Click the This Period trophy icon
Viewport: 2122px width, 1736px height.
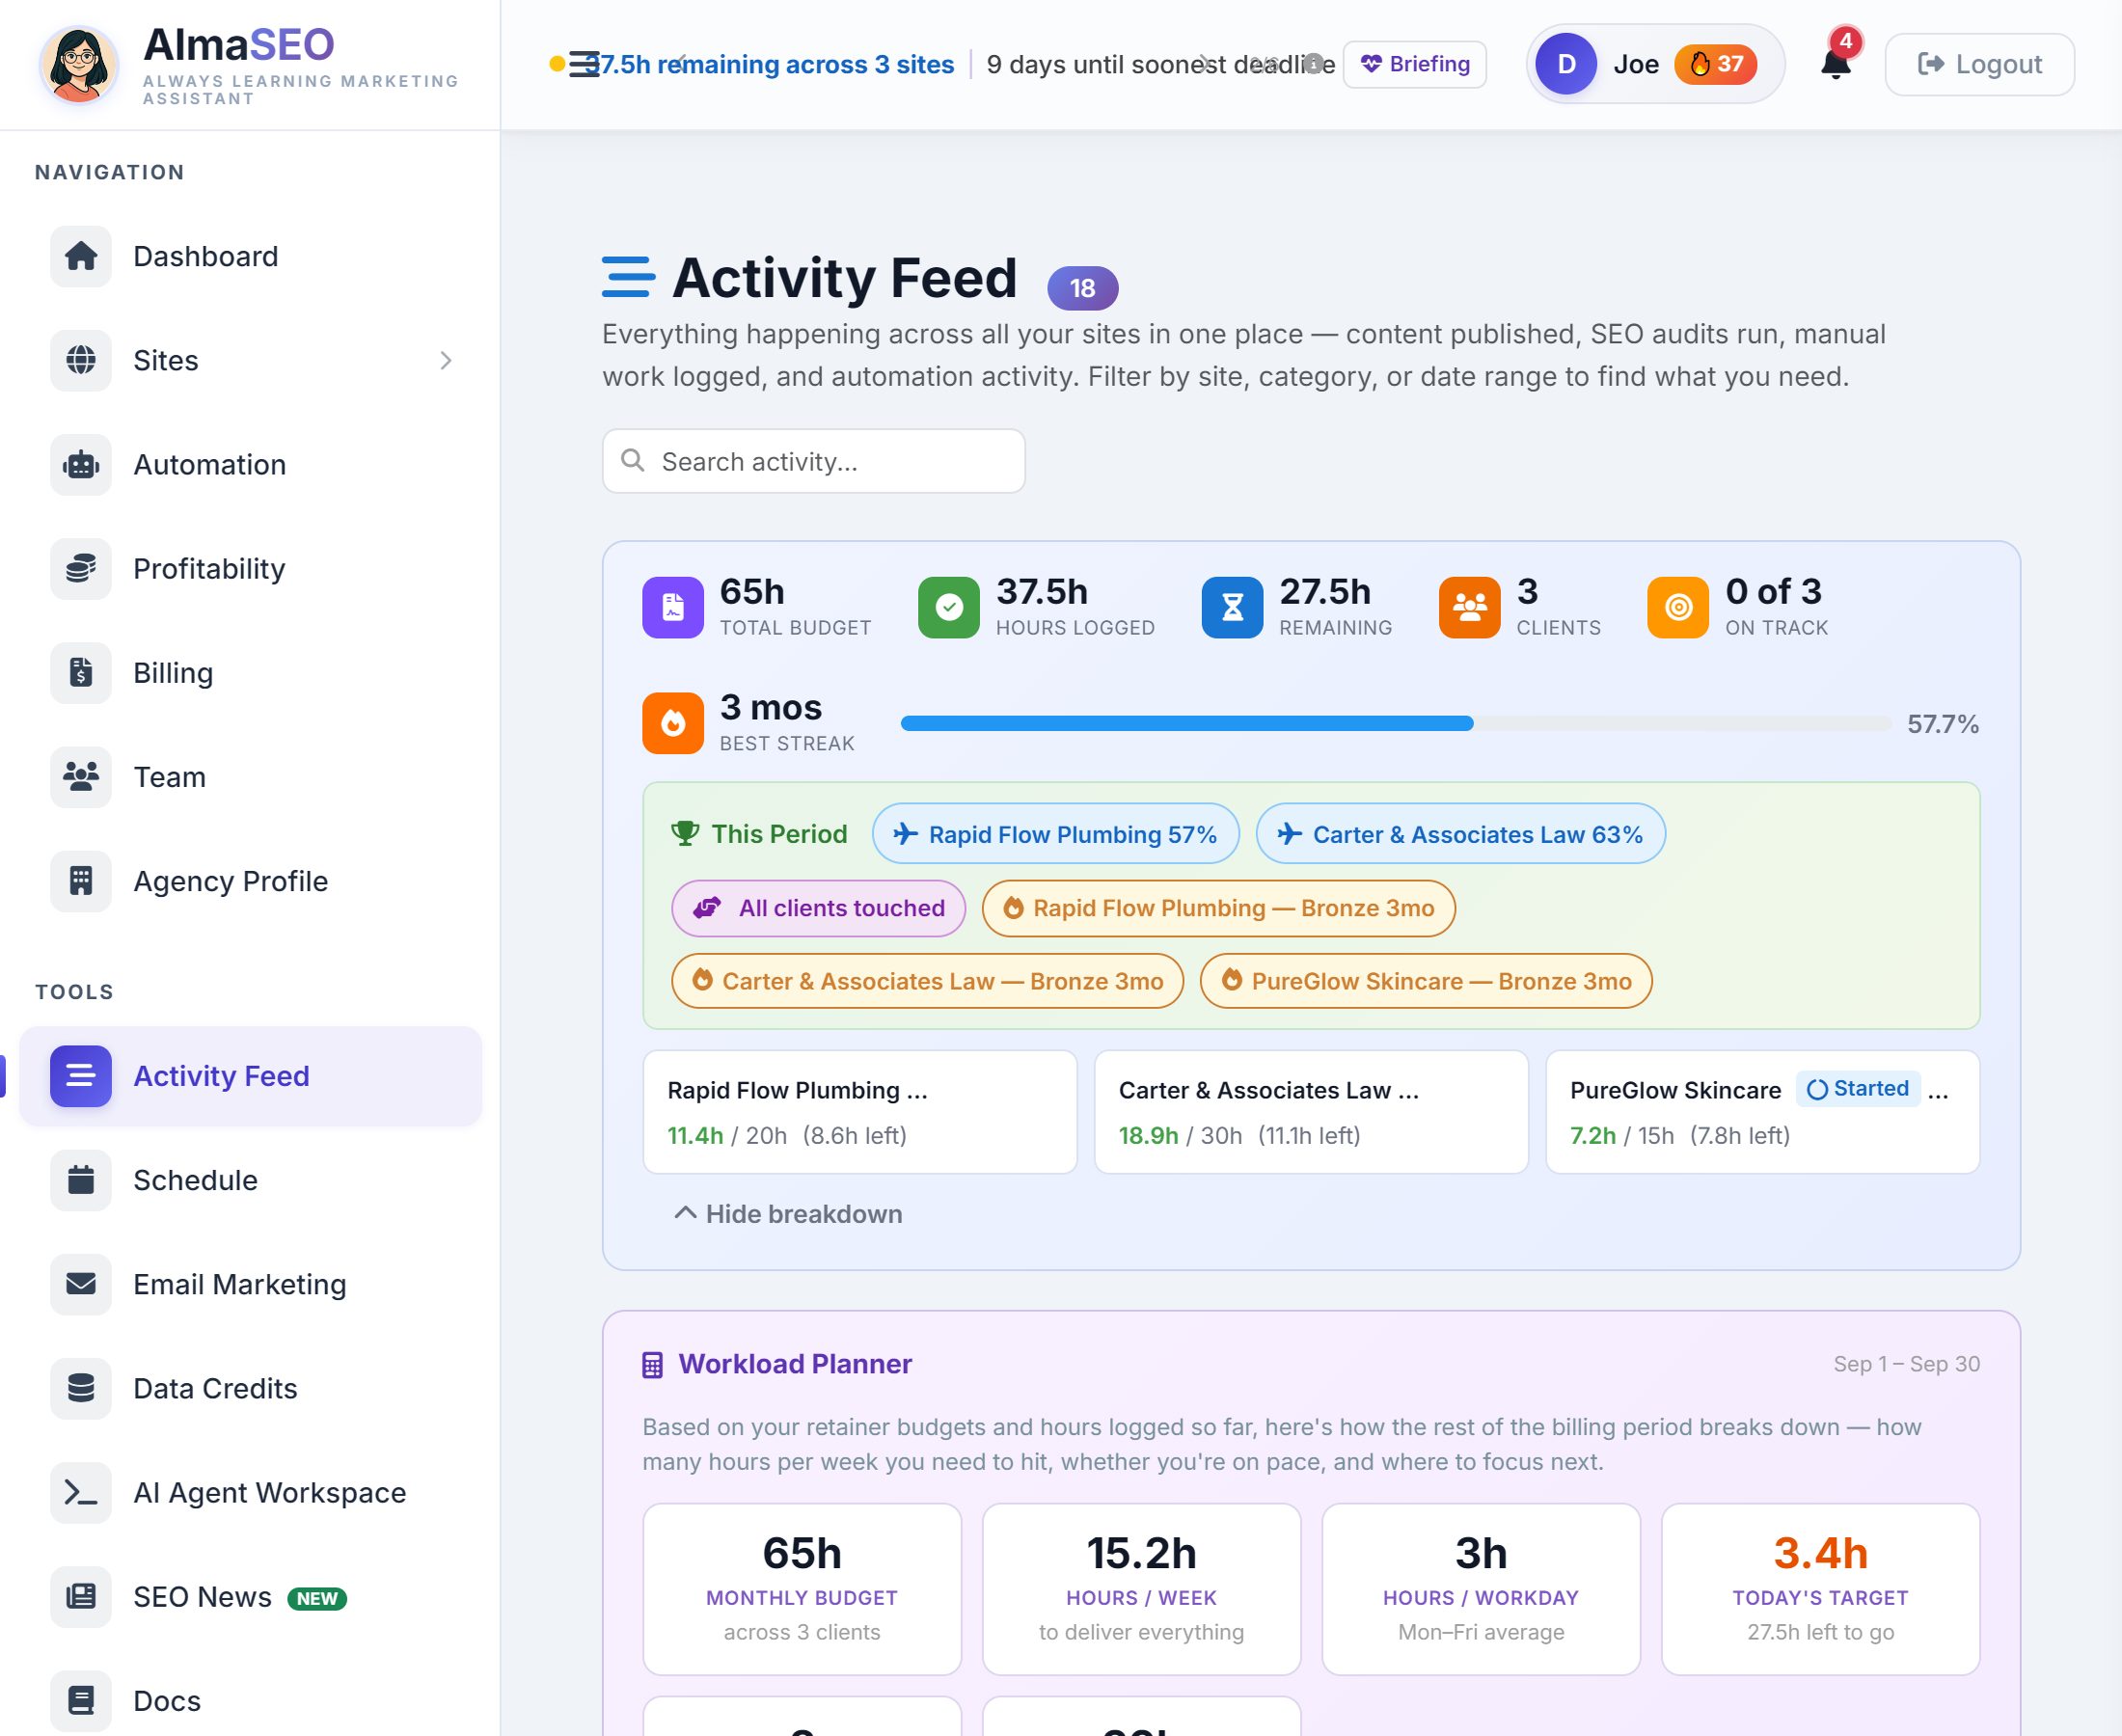point(685,833)
